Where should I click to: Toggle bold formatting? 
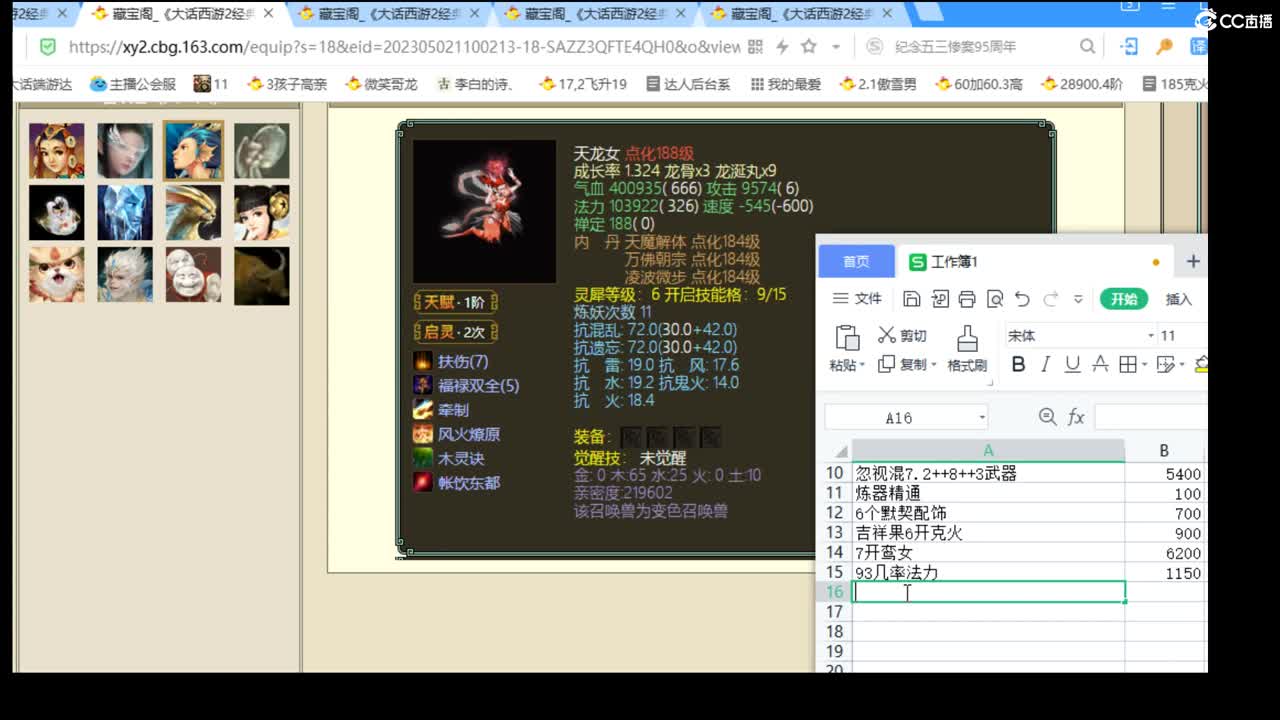pyautogui.click(x=1018, y=364)
